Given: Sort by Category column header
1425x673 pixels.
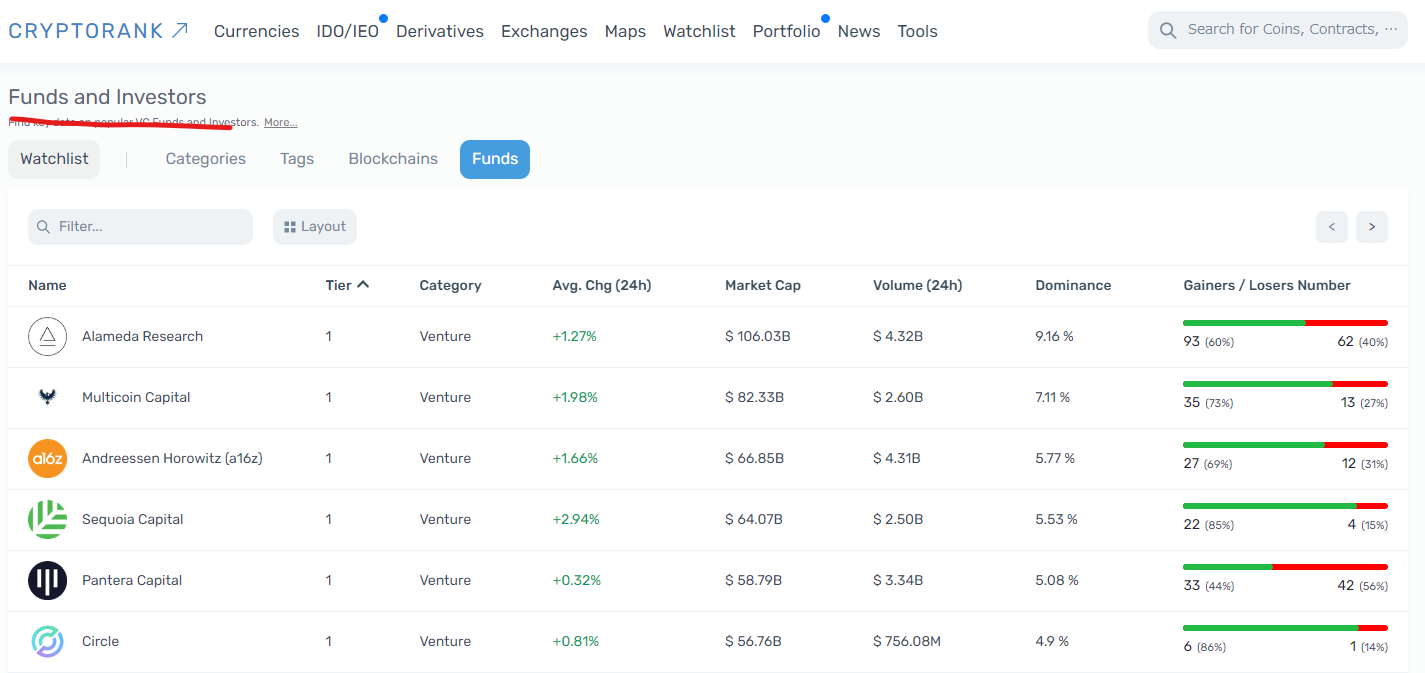Looking at the screenshot, I should click(450, 285).
